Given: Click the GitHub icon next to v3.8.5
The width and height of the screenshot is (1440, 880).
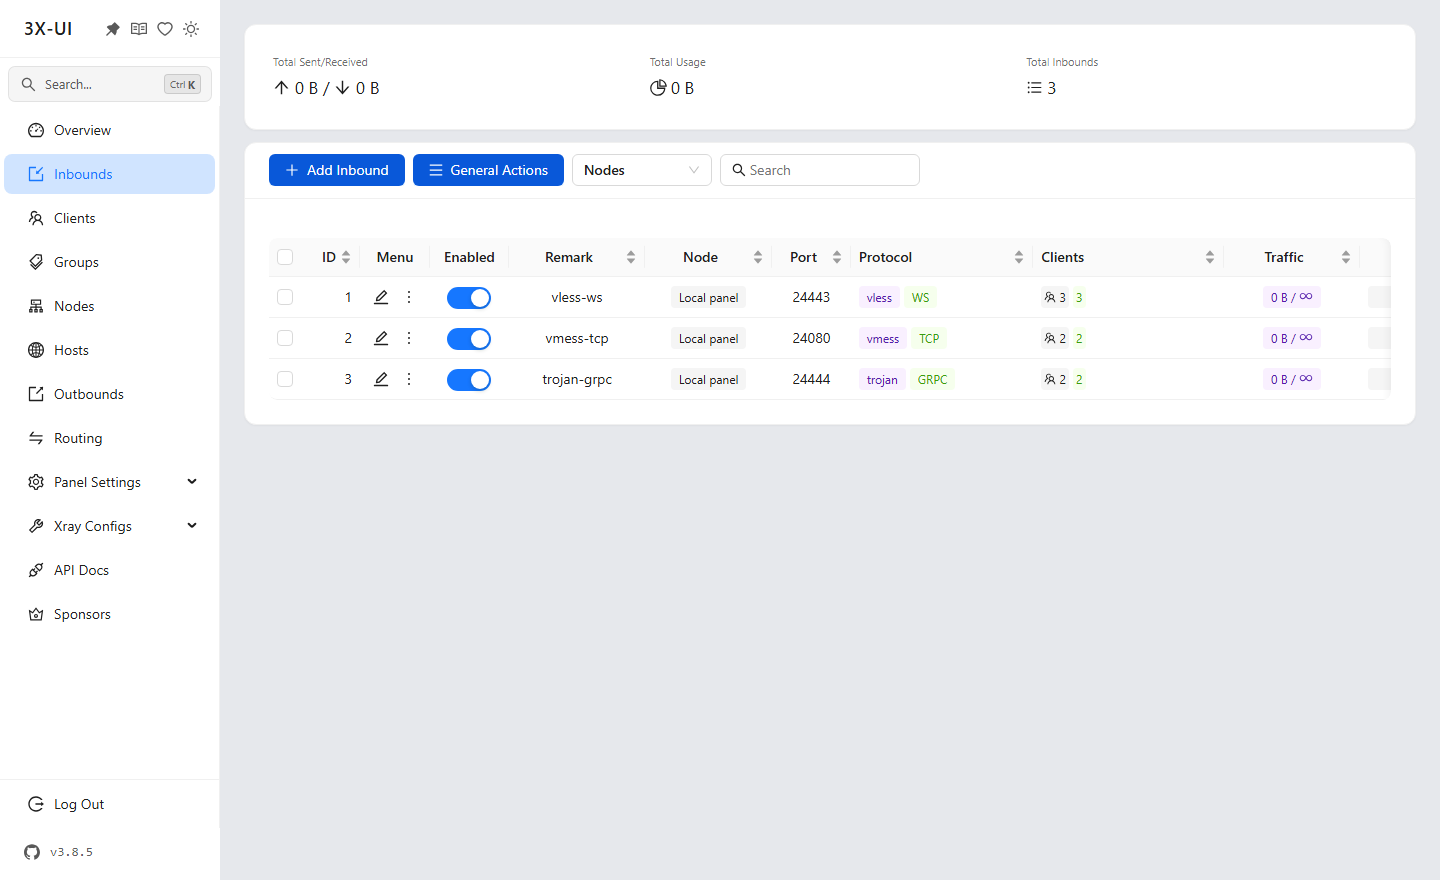Looking at the screenshot, I should point(32,852).
